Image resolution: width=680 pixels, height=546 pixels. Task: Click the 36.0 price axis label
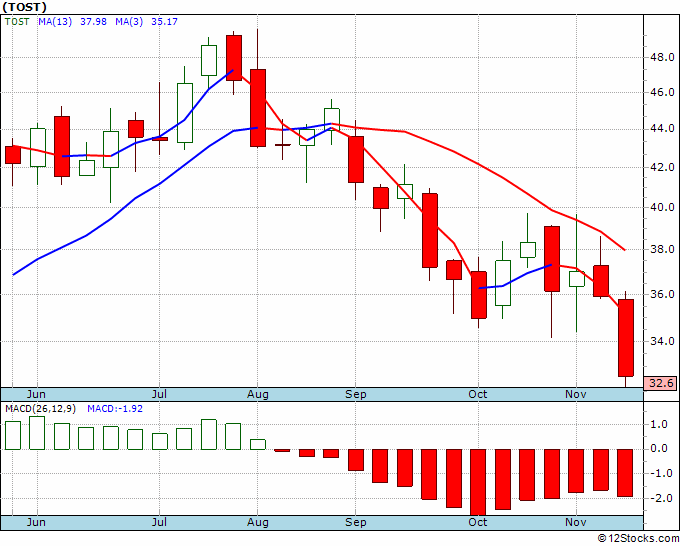(x=662, y=294)
